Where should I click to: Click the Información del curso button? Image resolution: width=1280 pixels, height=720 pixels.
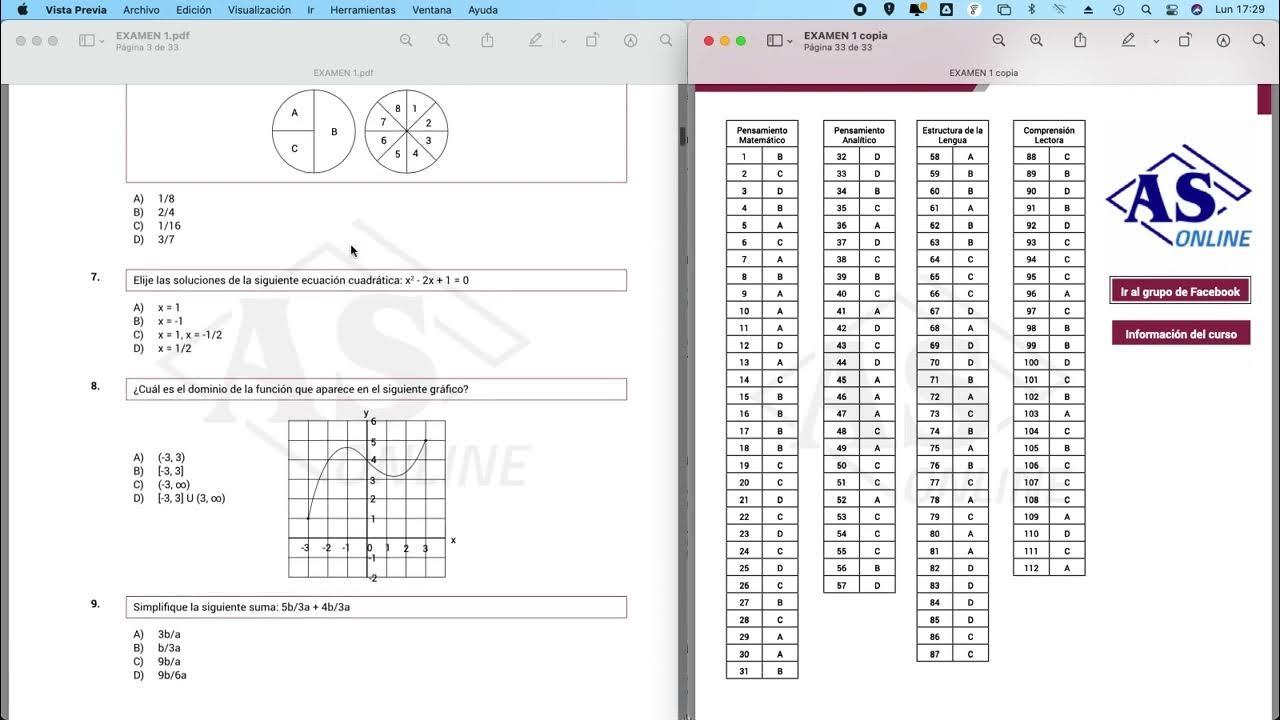tap(1181, 334)
